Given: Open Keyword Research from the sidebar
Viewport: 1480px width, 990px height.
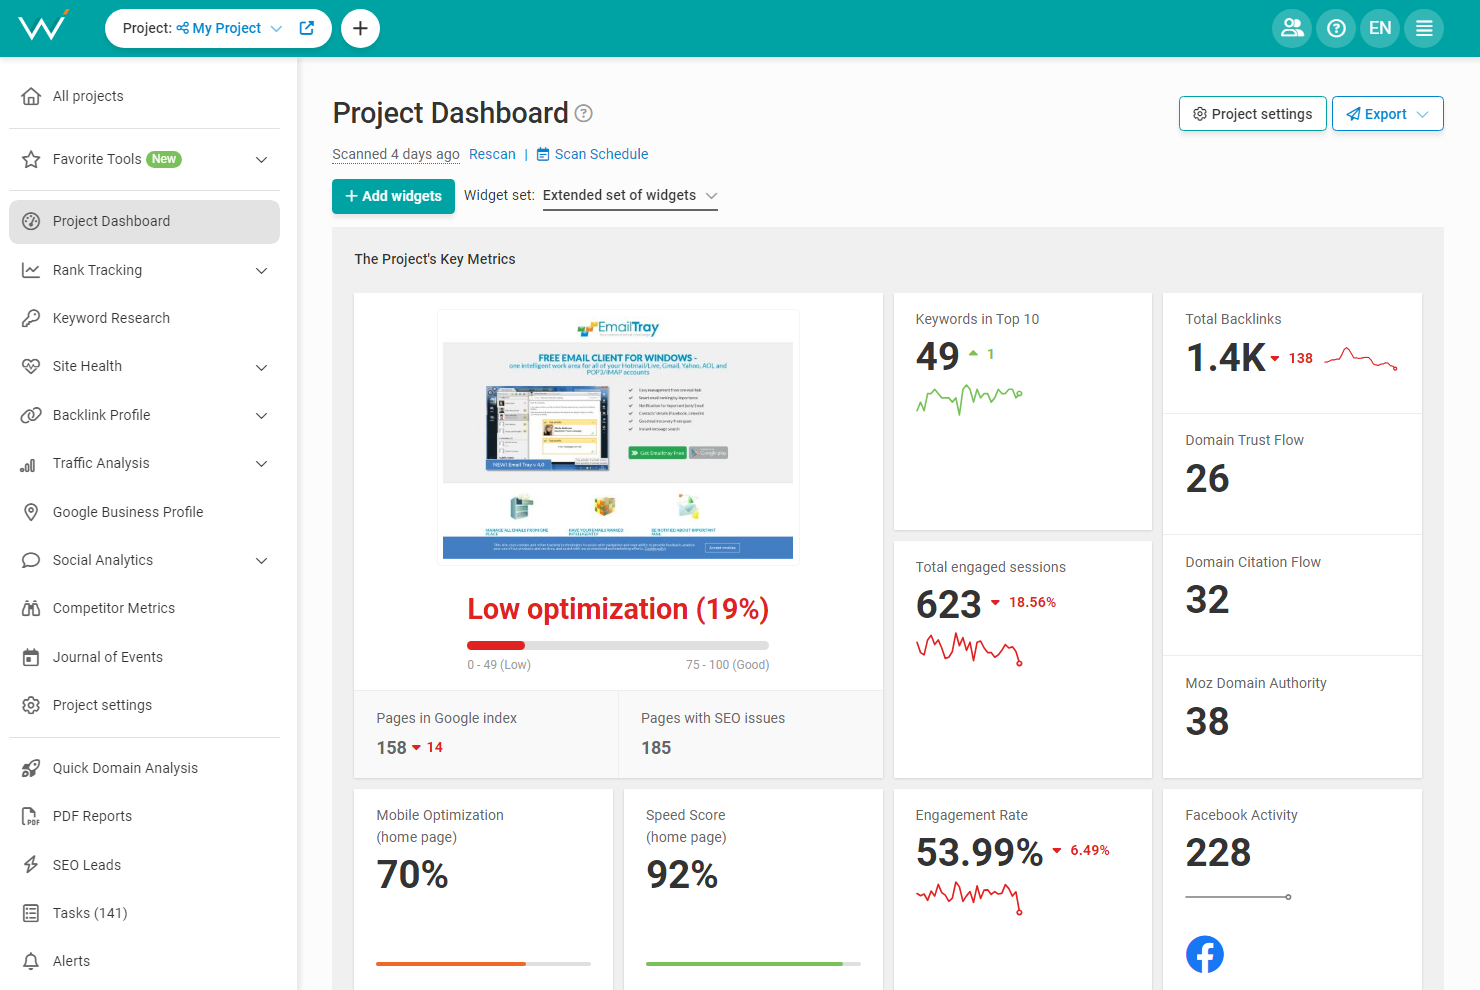Looking at the screenshot, I should click(110, 317).
